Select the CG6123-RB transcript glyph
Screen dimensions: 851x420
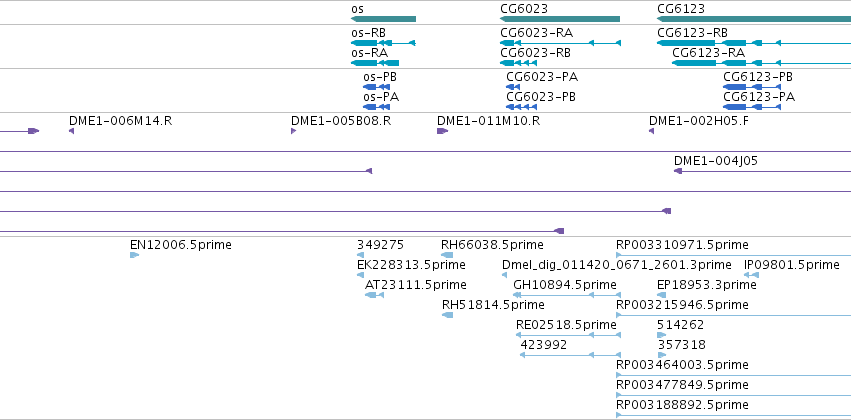pyautogui.click(x=754, y=43)
